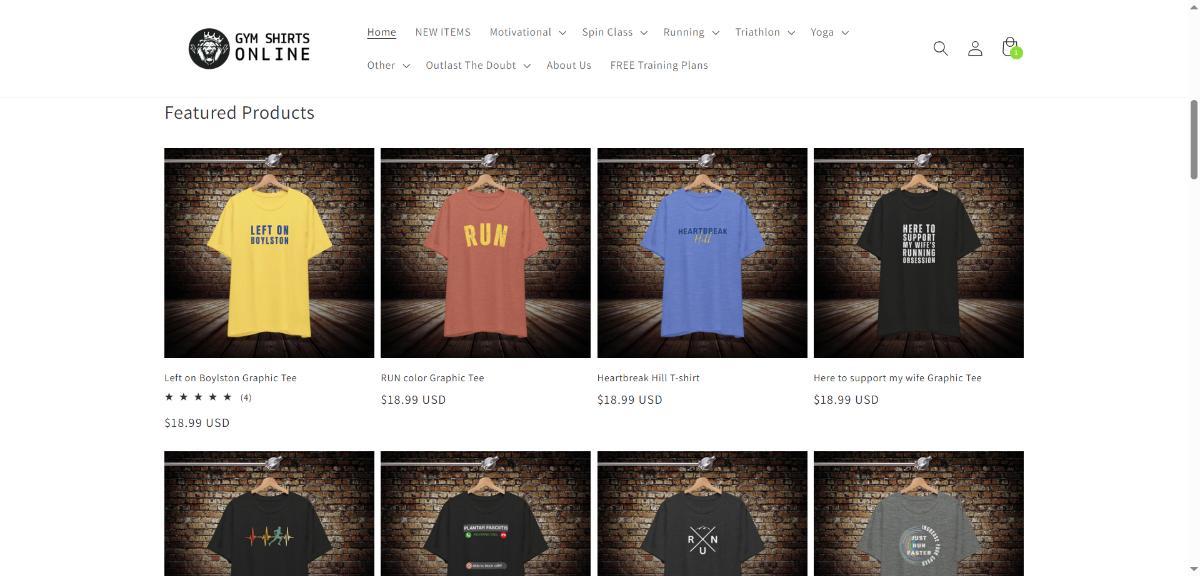This screenshot has height=576, width=1200.
Task: Open the shopping cart bag icon
Action: point(1010,48)
